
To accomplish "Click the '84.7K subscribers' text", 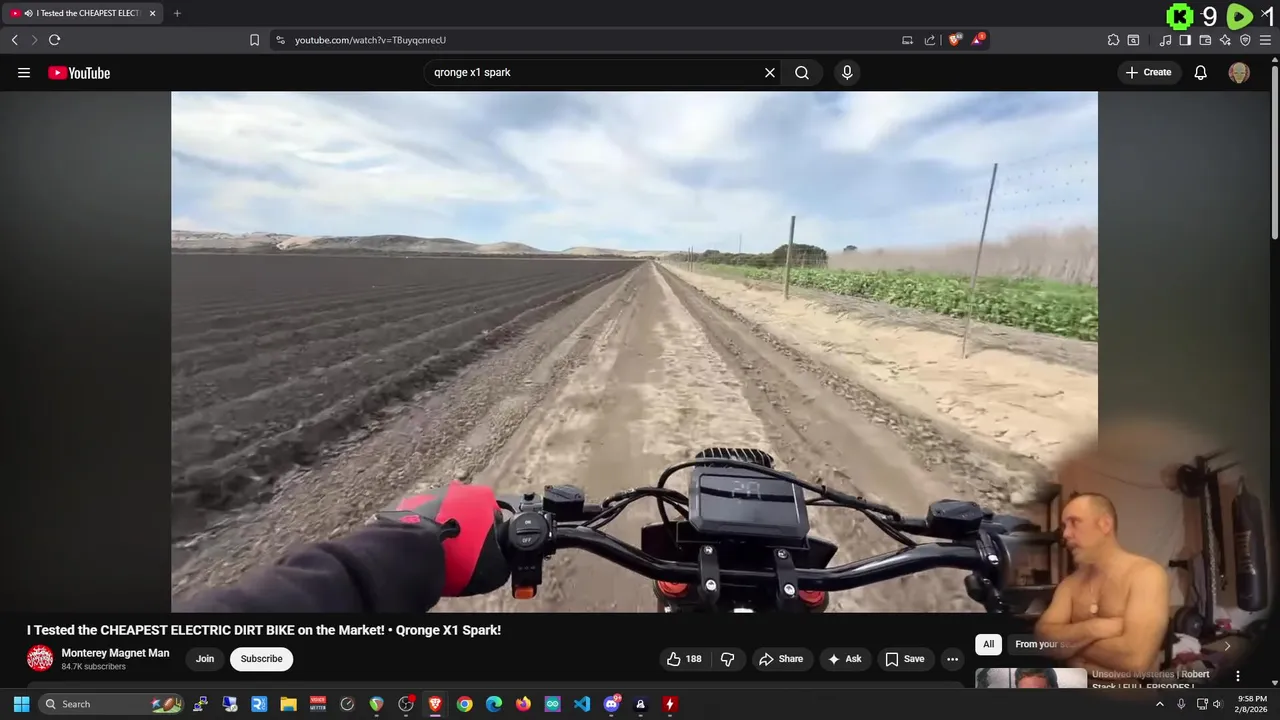I will (93, 667).
